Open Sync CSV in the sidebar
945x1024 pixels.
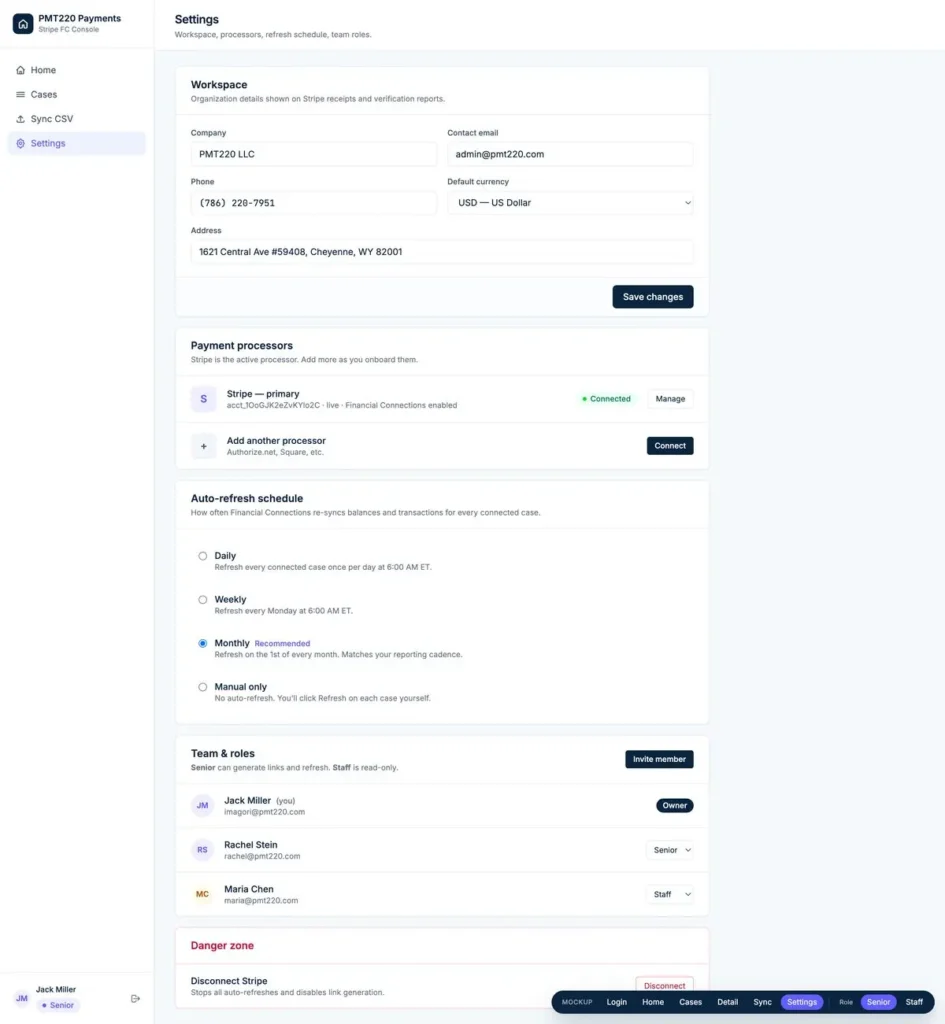point(76,119)
